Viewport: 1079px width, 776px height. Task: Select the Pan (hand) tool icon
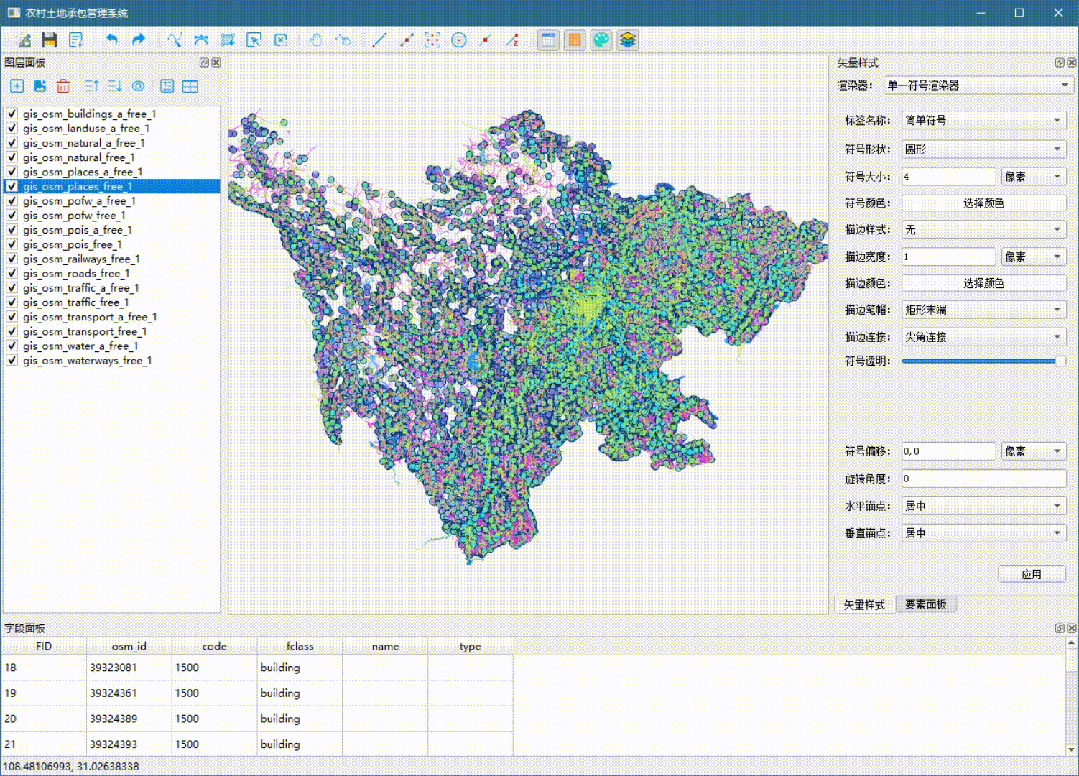314,39
